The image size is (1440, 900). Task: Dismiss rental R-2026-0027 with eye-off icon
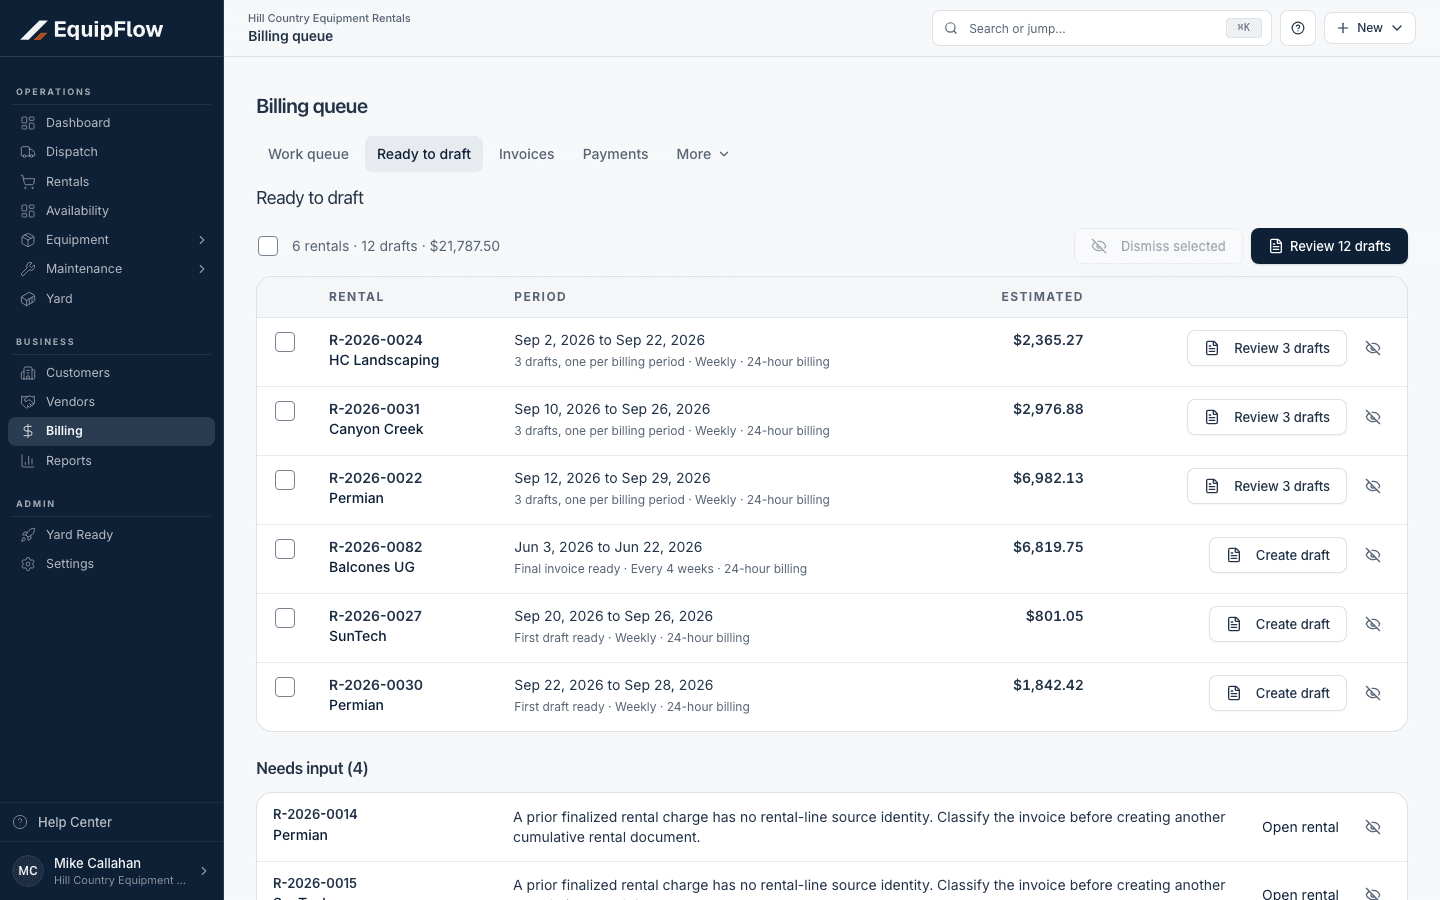1373,624
